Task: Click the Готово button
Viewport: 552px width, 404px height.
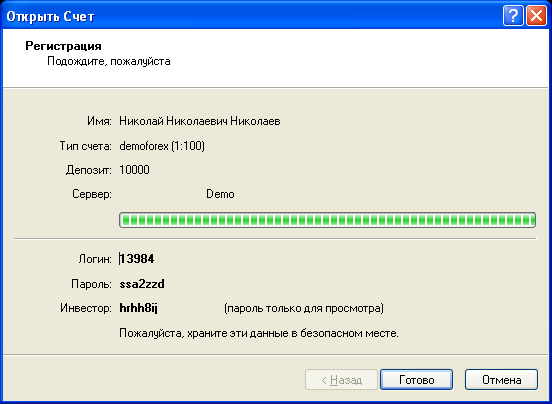Action: tap(416, 380)
